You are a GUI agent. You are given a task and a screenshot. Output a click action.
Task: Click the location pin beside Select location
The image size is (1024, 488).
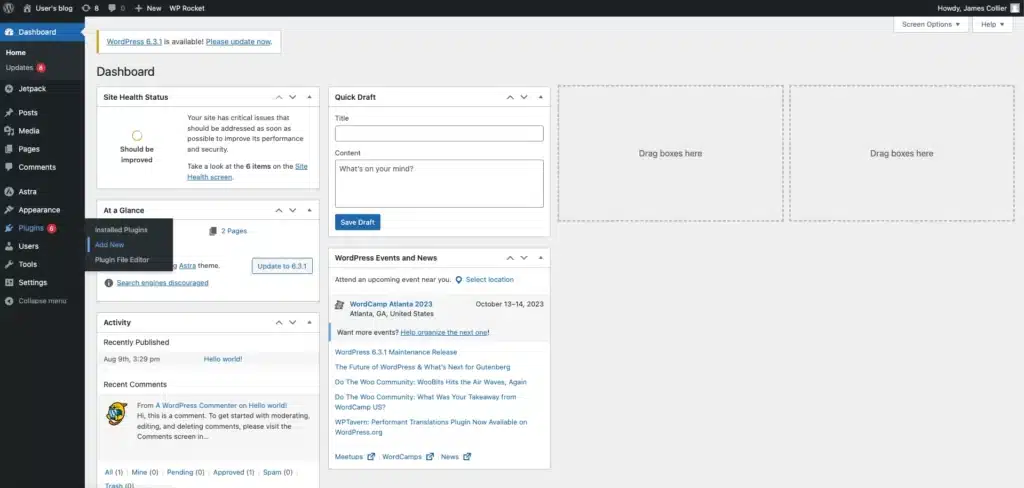(458, 280)
